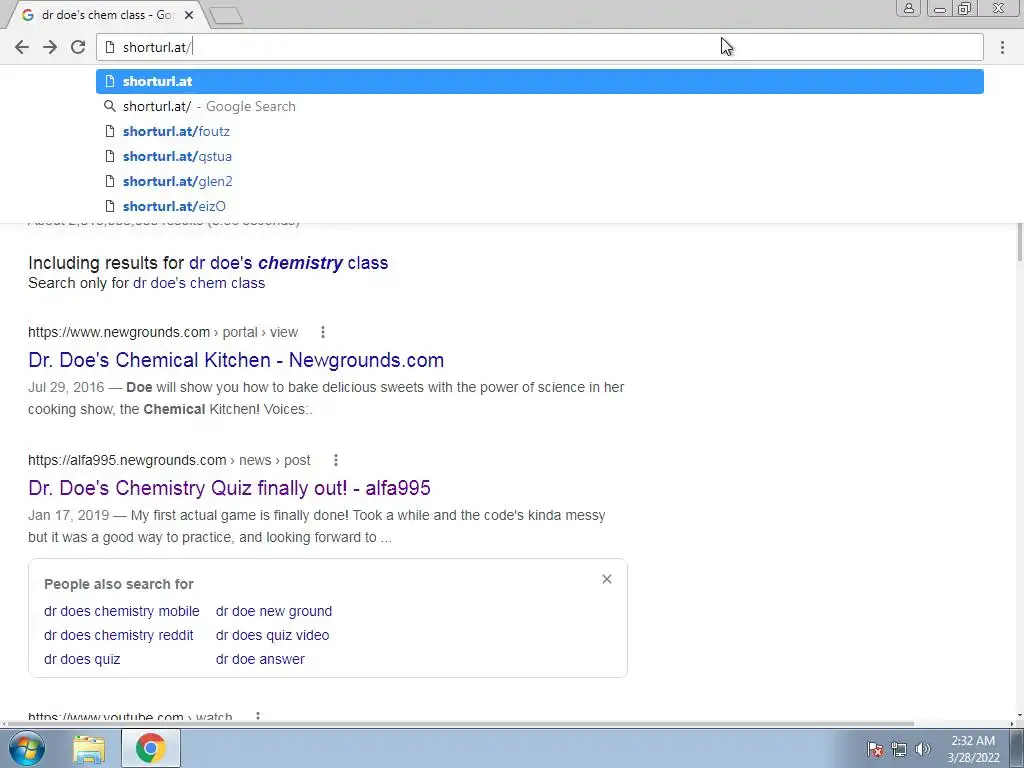This screenshot has height=768, width=1024.
Task: Open the Chrome three-dot menu
Action: 1002,47
